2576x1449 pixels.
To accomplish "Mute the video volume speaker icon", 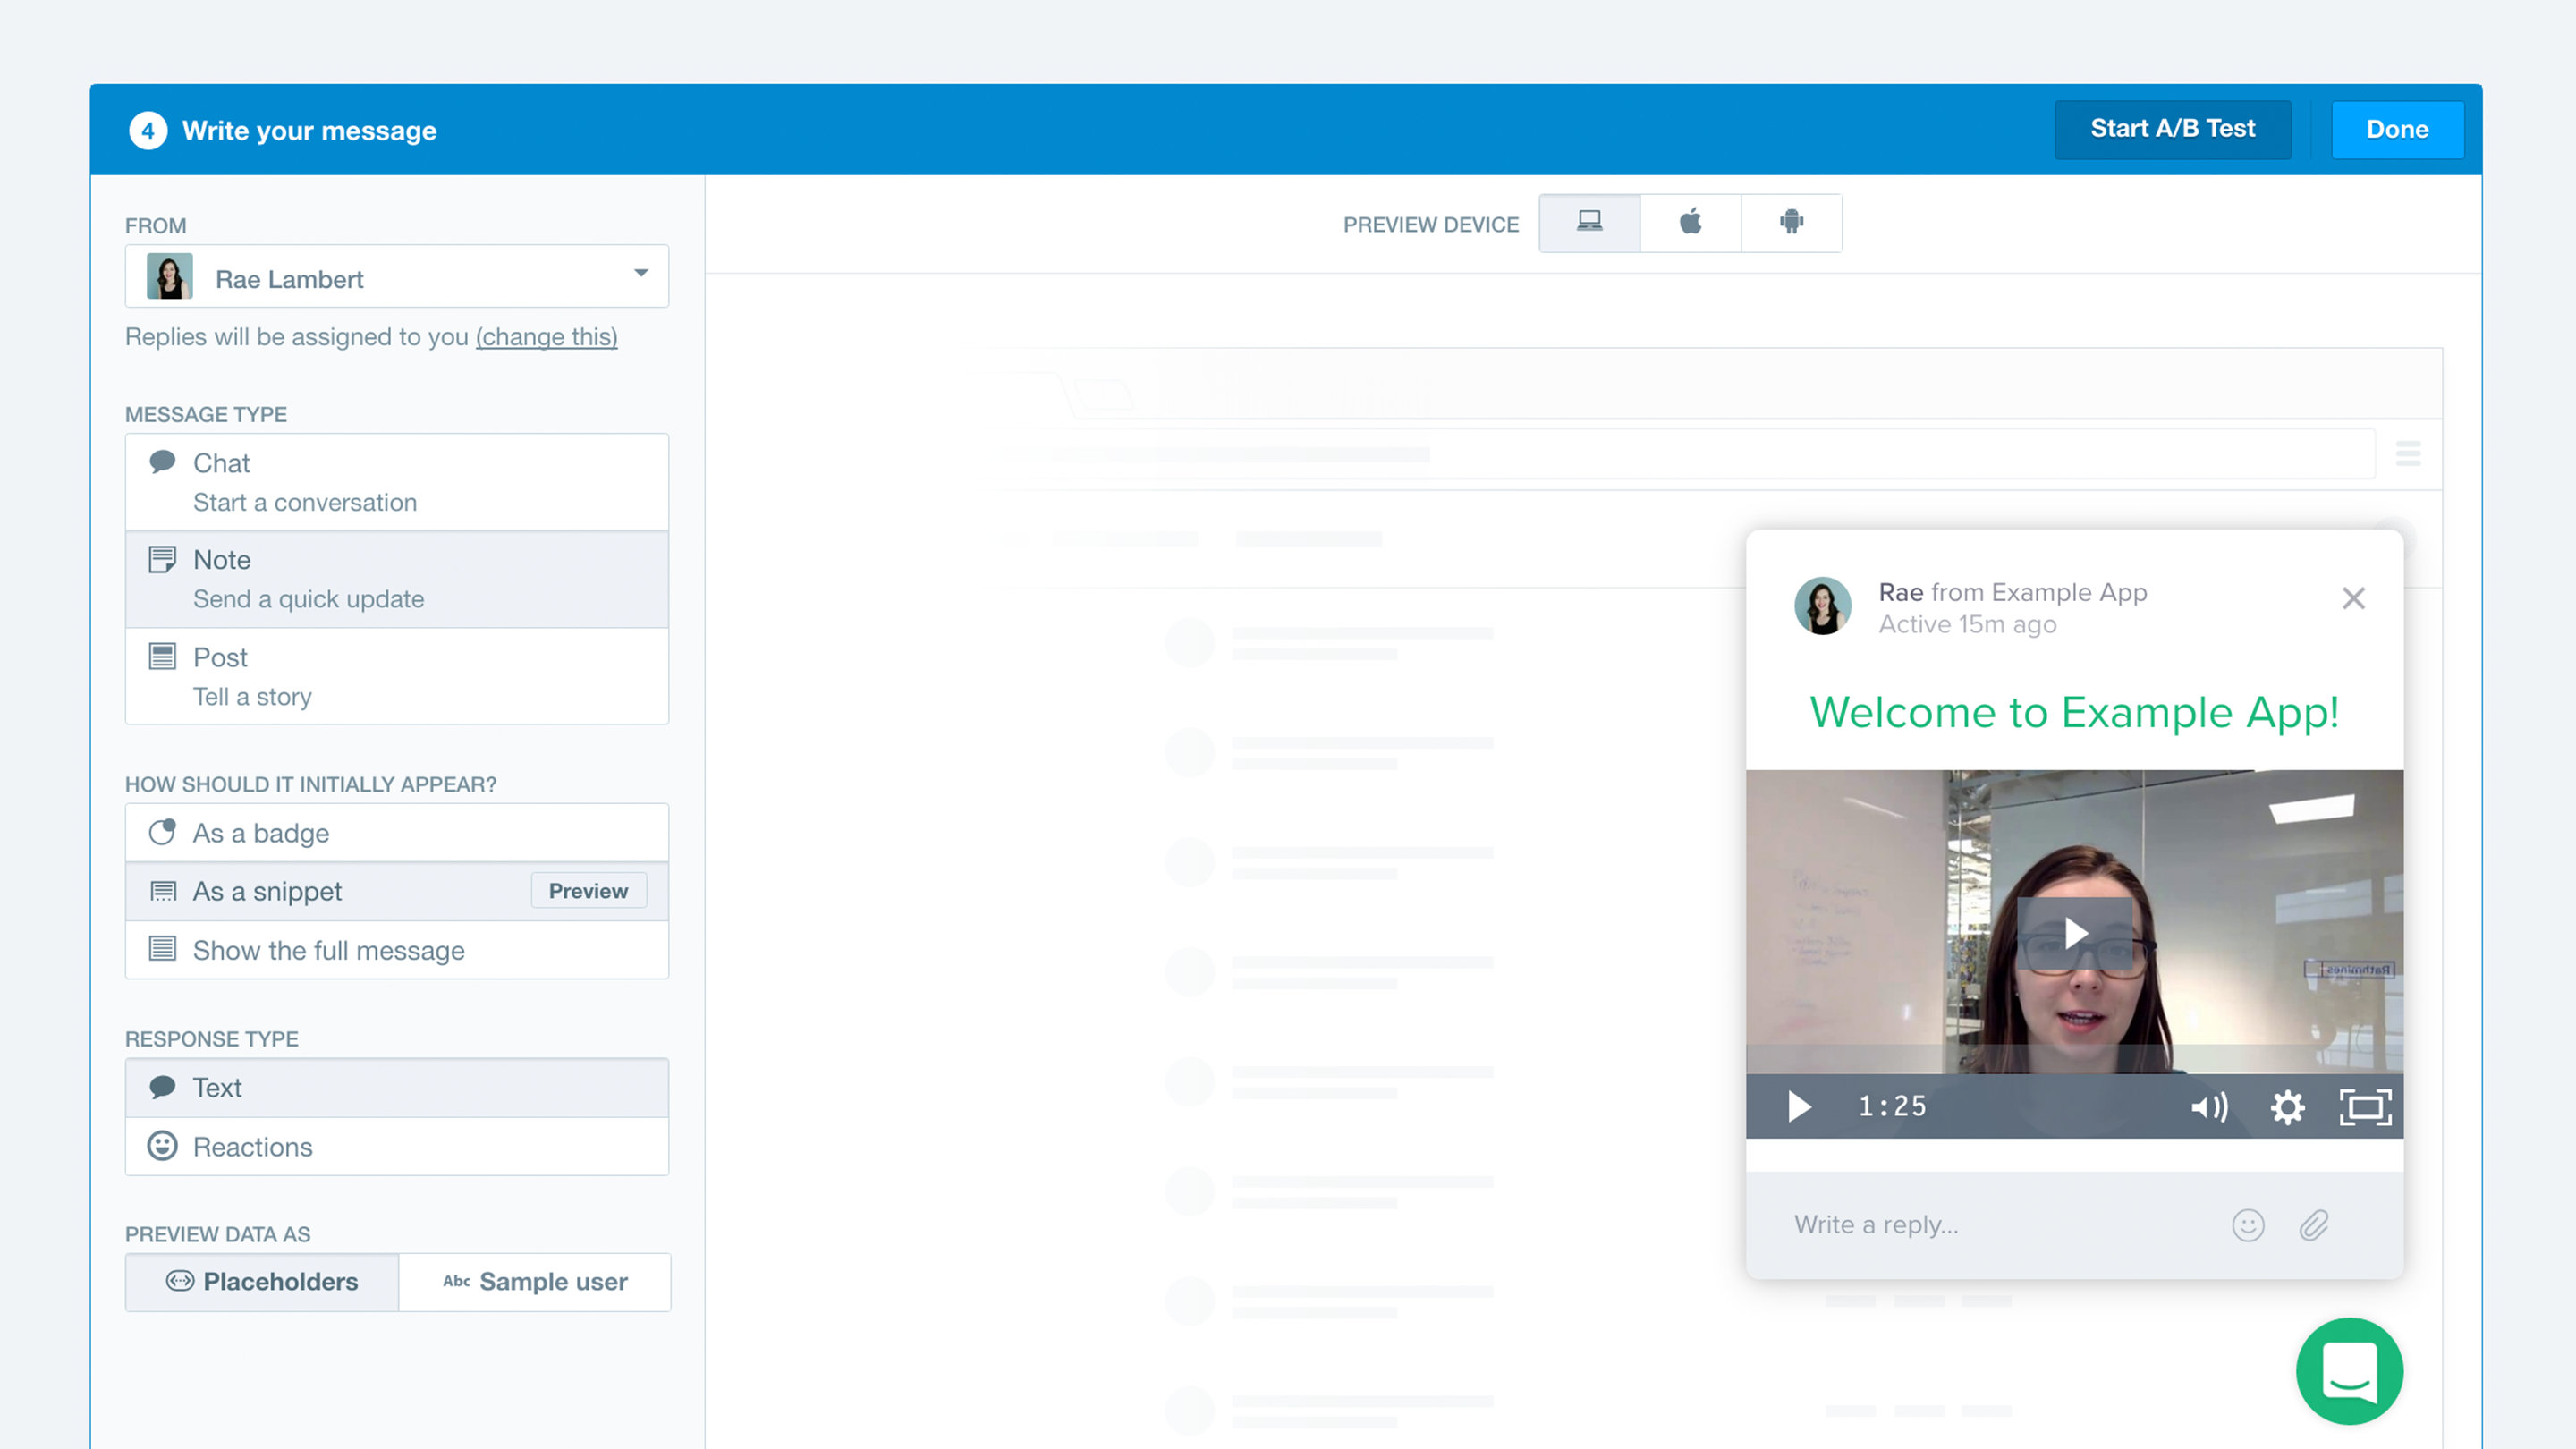I will [2209, 1107].
